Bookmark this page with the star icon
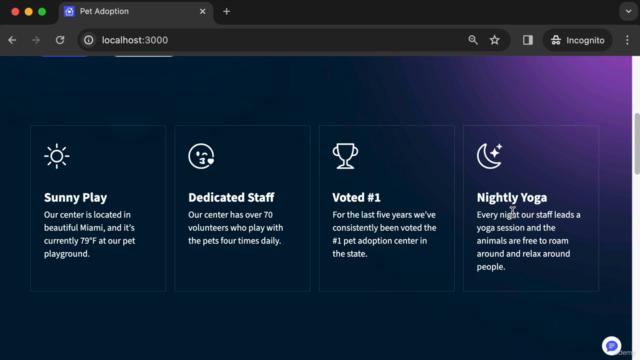 495,40
